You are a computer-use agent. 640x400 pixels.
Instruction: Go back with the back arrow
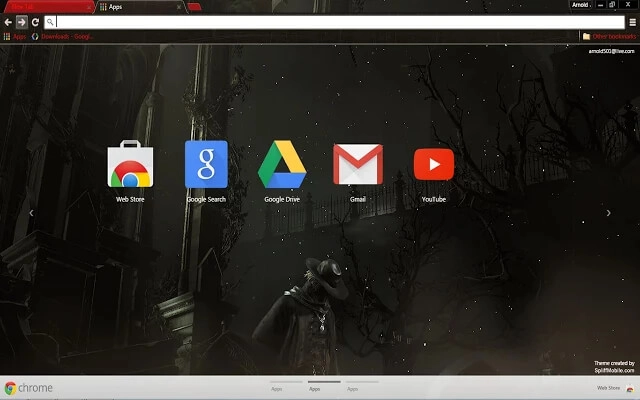pyautogui.click(x=8, y=22)
